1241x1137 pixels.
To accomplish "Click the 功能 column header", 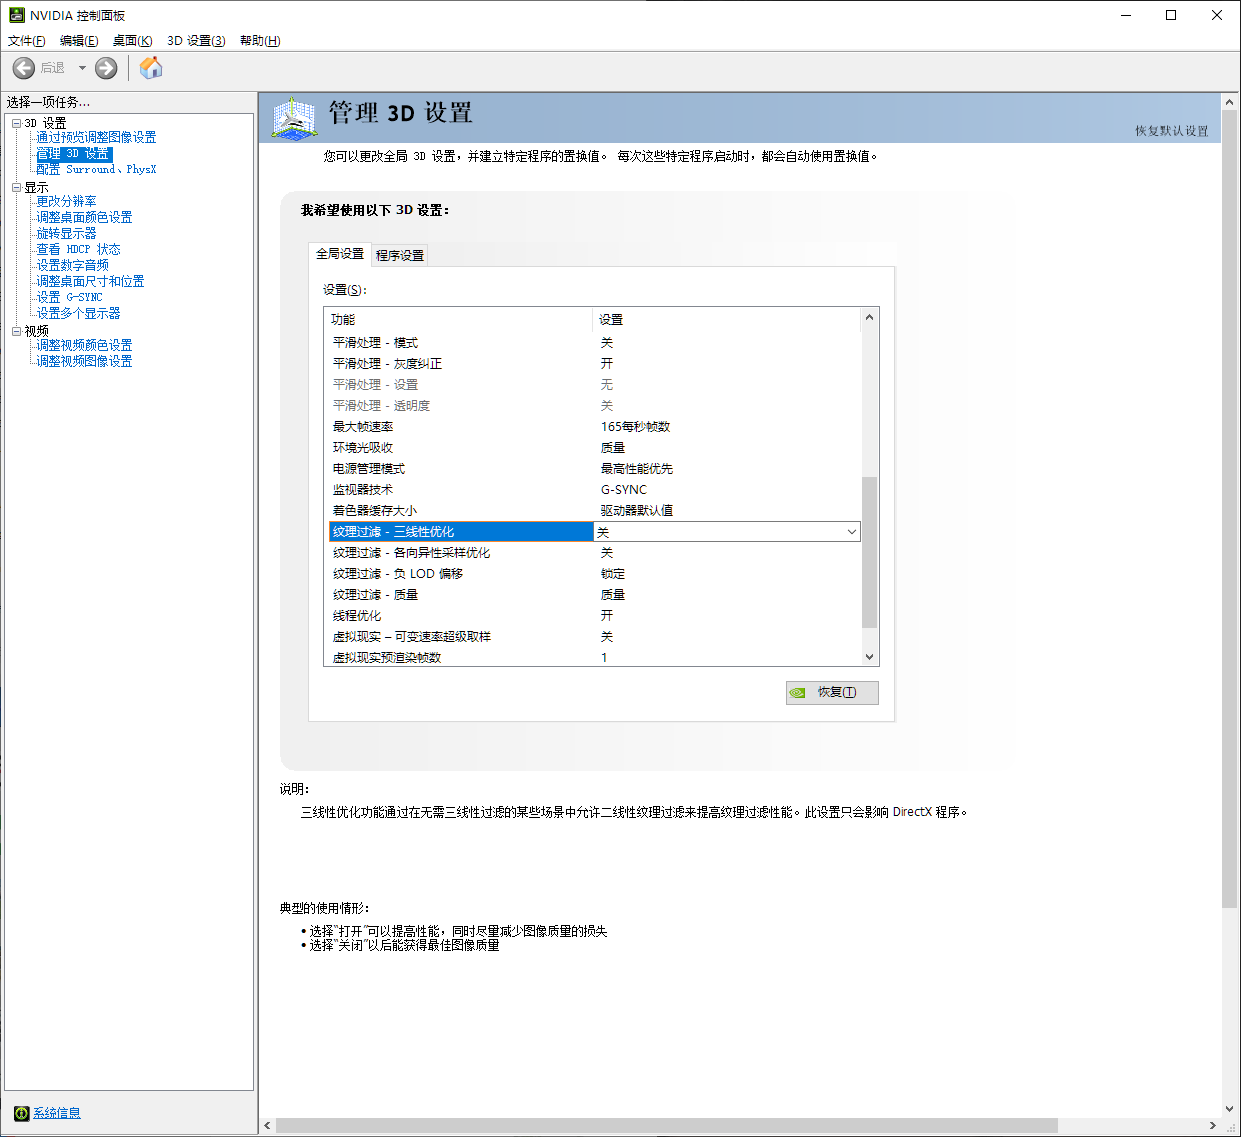I will [x=459, y=320].
